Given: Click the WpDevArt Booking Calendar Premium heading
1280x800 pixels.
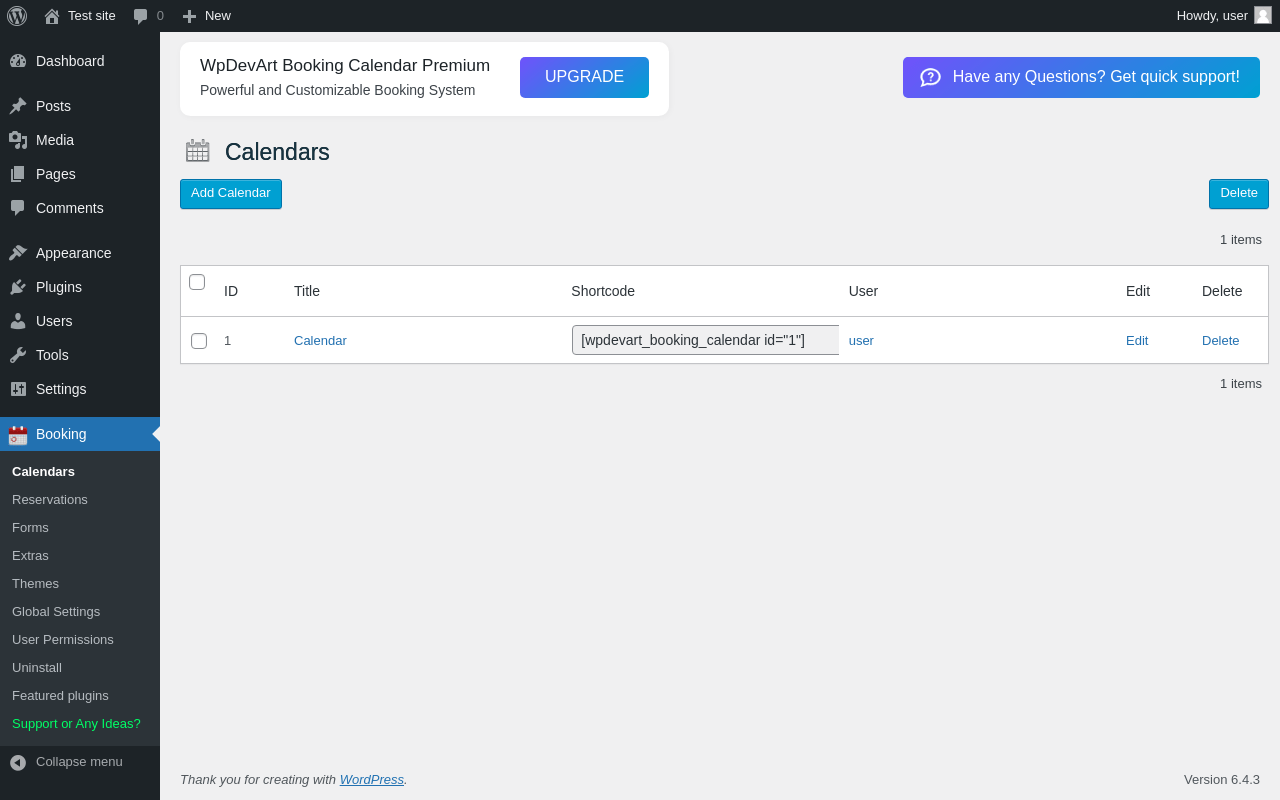Looking at the screenshot, I should pyautogui.click(x=345, y=65).
